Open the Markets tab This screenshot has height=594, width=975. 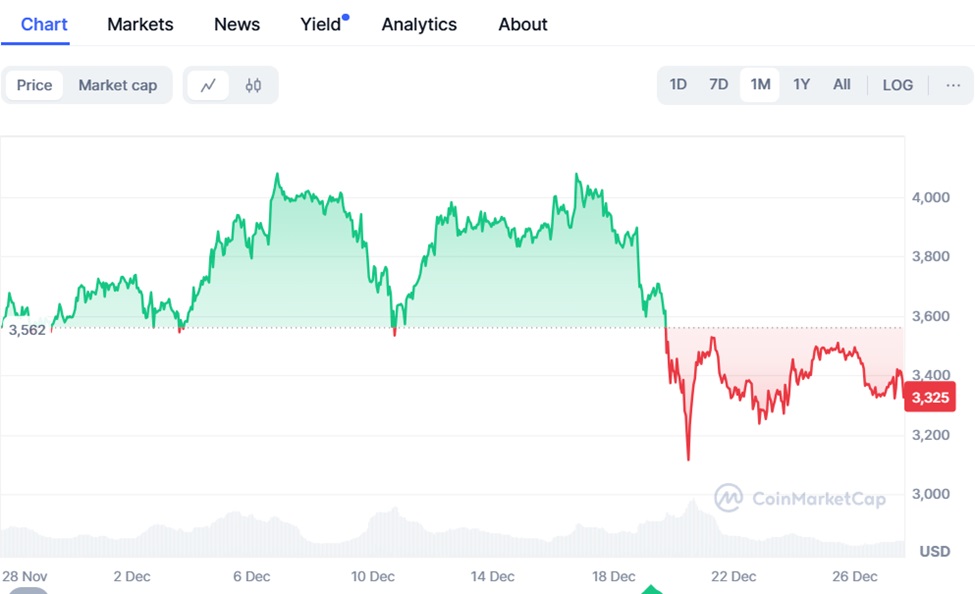click(140, 24)
